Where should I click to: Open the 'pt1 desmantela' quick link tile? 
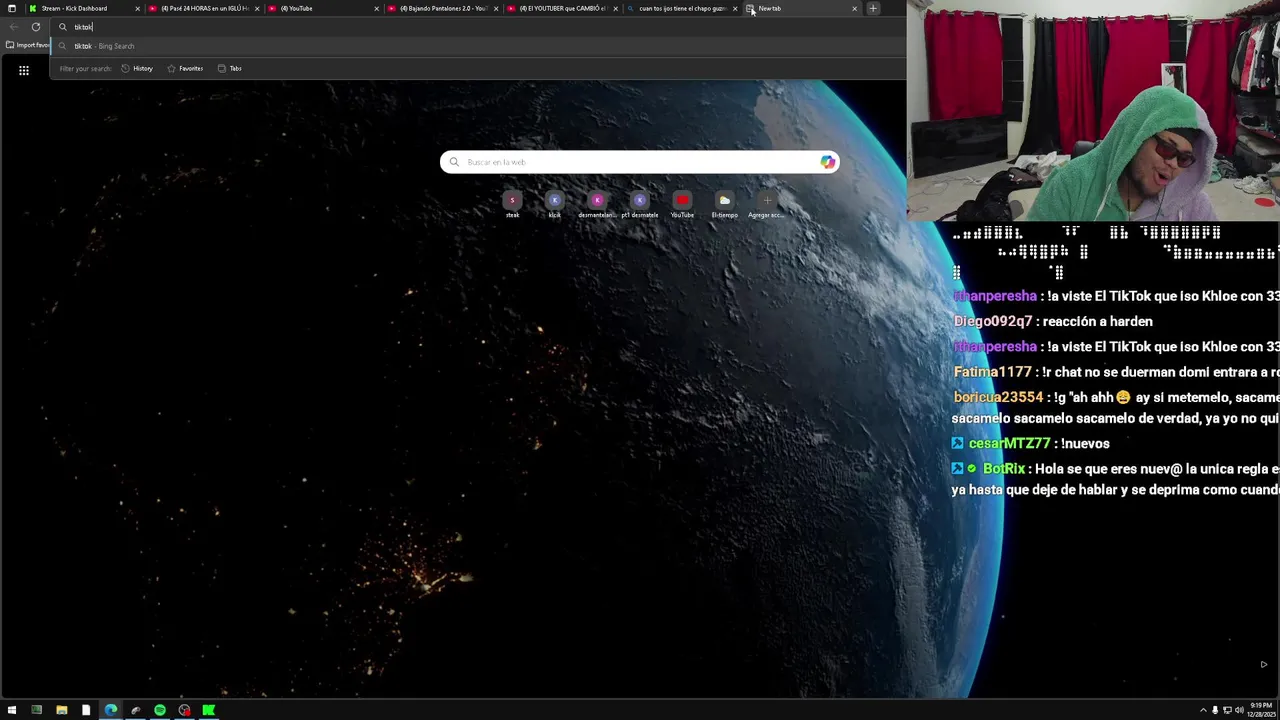tap(640, 205)
